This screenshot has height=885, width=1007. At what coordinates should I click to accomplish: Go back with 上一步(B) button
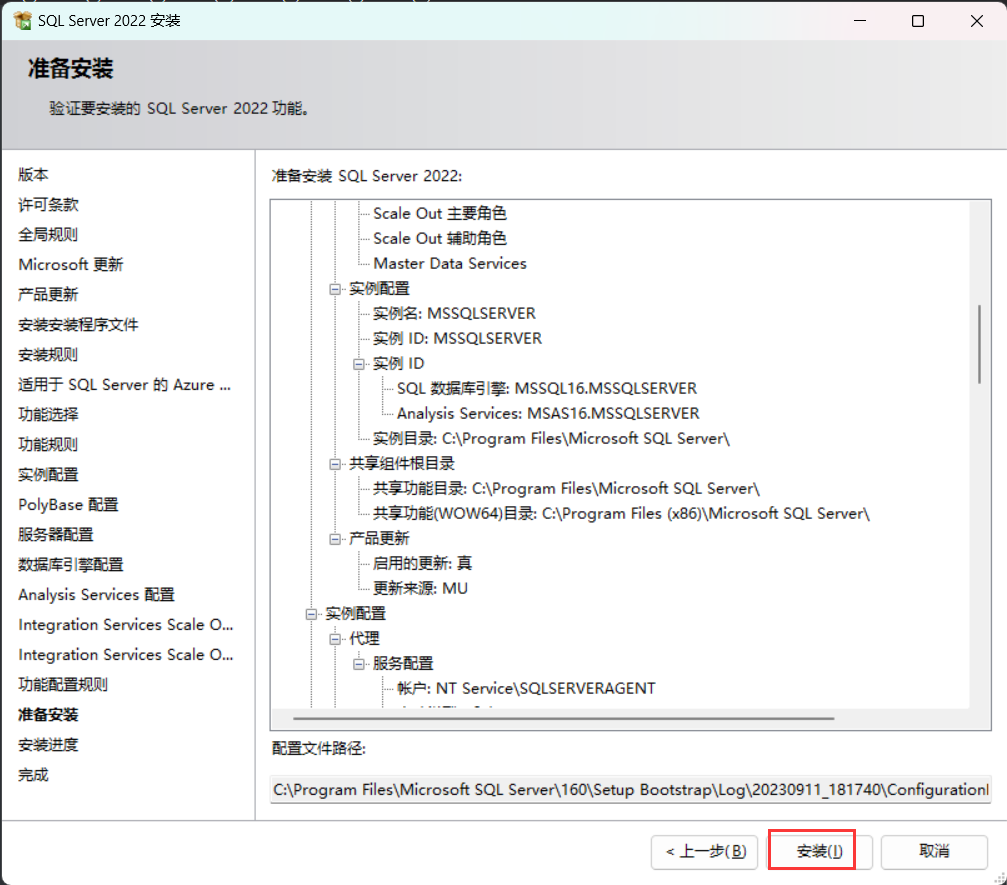pyautogui.click(x=705, y=852)
